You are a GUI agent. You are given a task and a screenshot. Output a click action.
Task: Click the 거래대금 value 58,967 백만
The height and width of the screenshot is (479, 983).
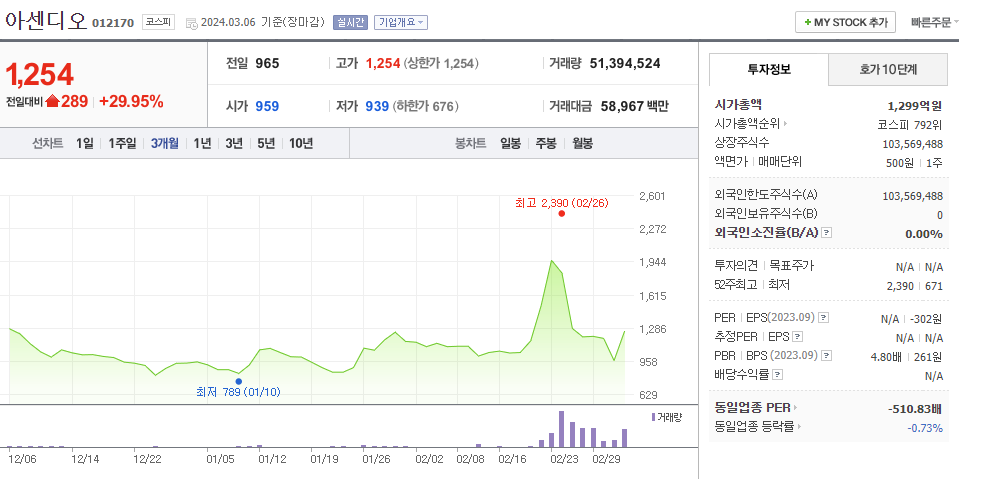coord(634,106)
